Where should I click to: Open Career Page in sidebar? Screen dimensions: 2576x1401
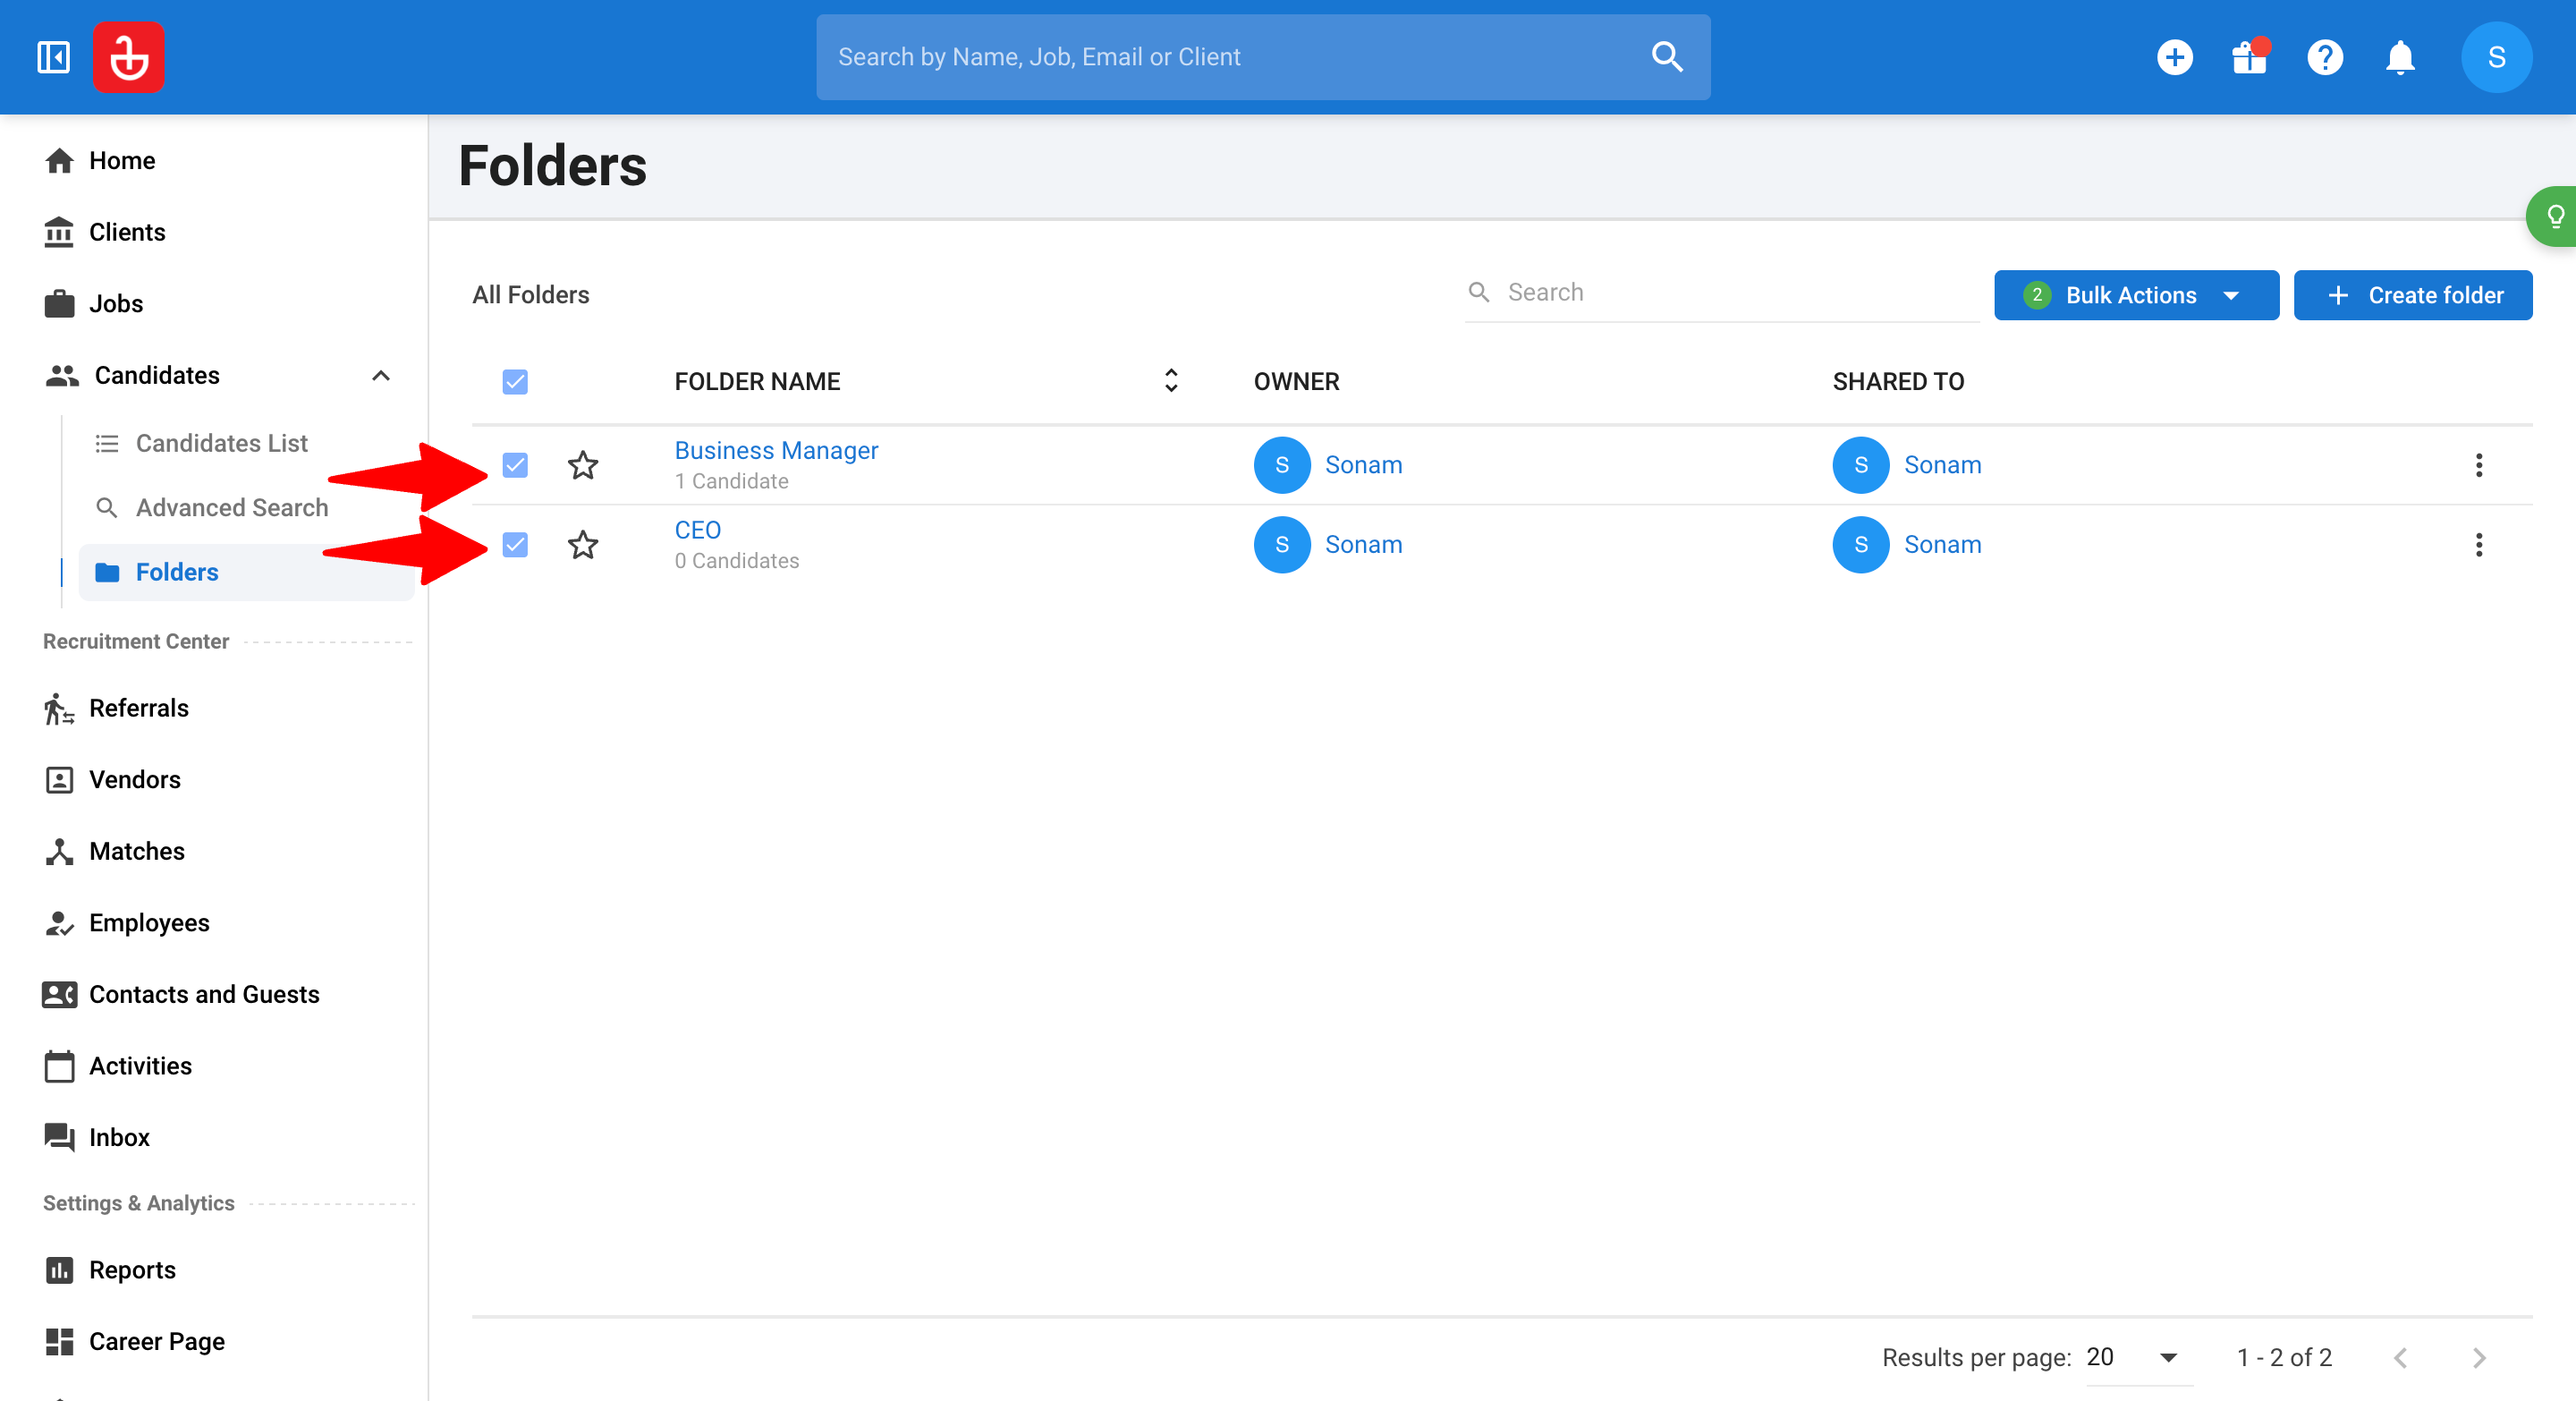(x=157, y=1341)
